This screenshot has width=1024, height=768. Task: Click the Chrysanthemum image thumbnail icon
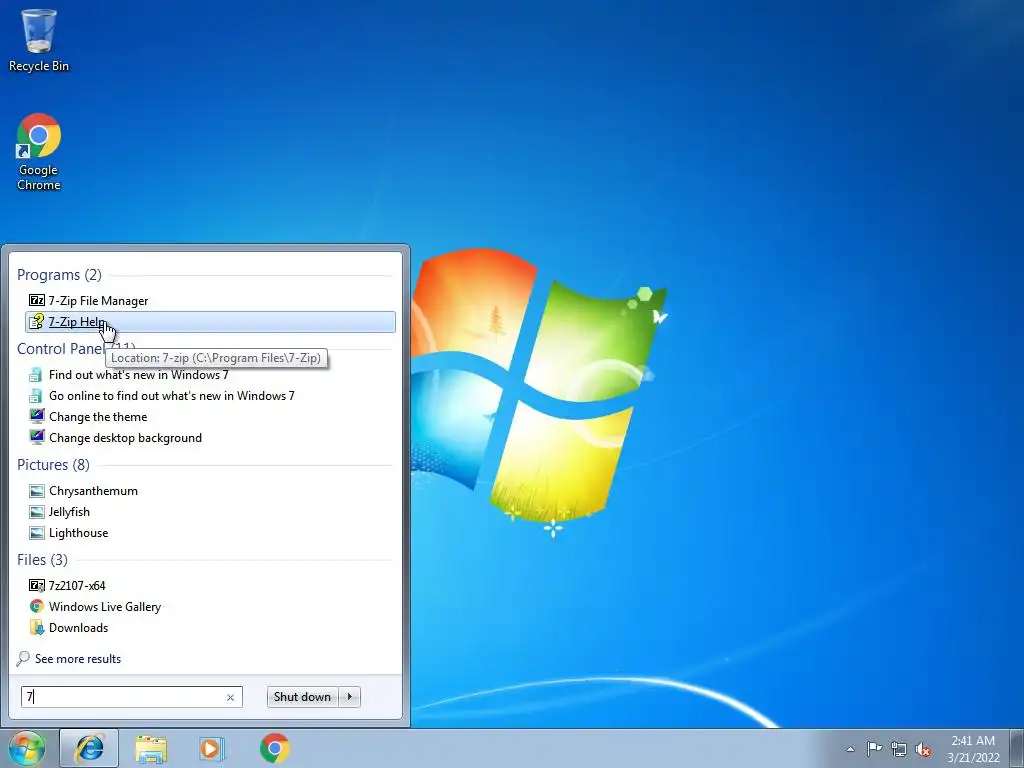tap(37, 490)
